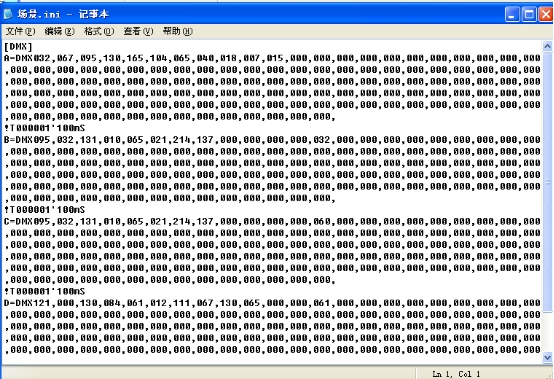Place cursor on the [DMX] header line

point(18,47)
